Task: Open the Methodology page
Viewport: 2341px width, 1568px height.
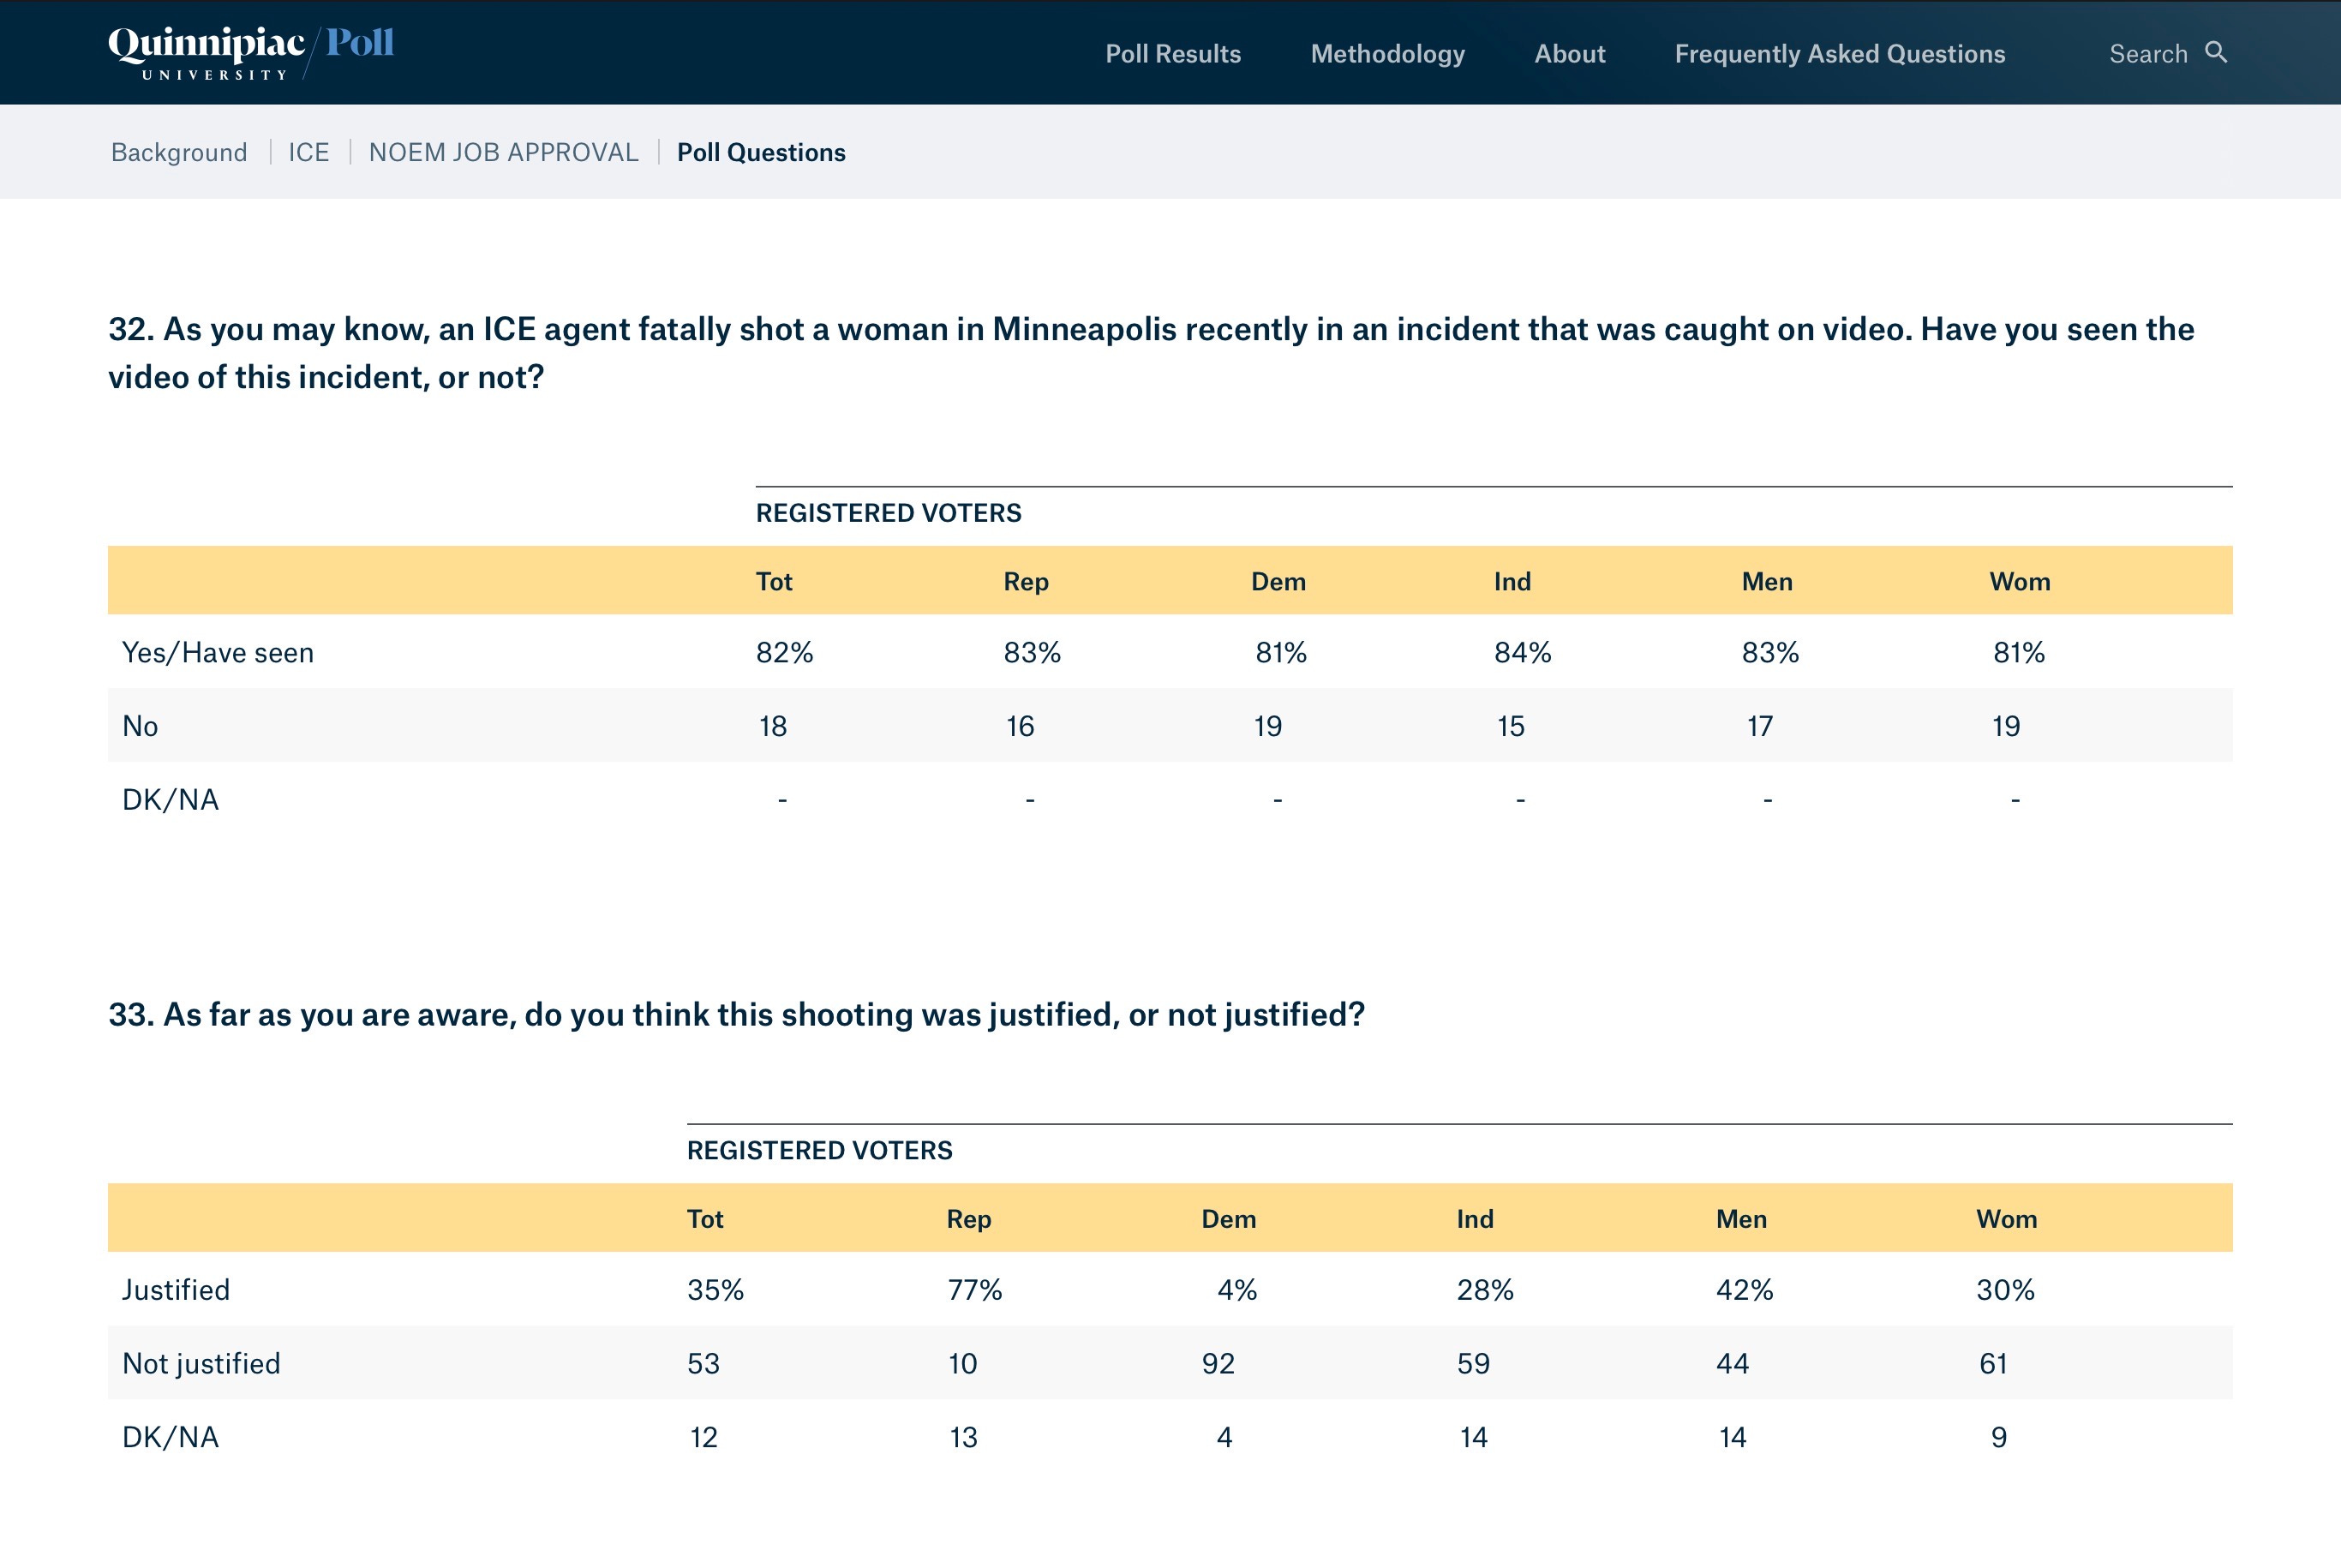Action: coord(1387,54)
